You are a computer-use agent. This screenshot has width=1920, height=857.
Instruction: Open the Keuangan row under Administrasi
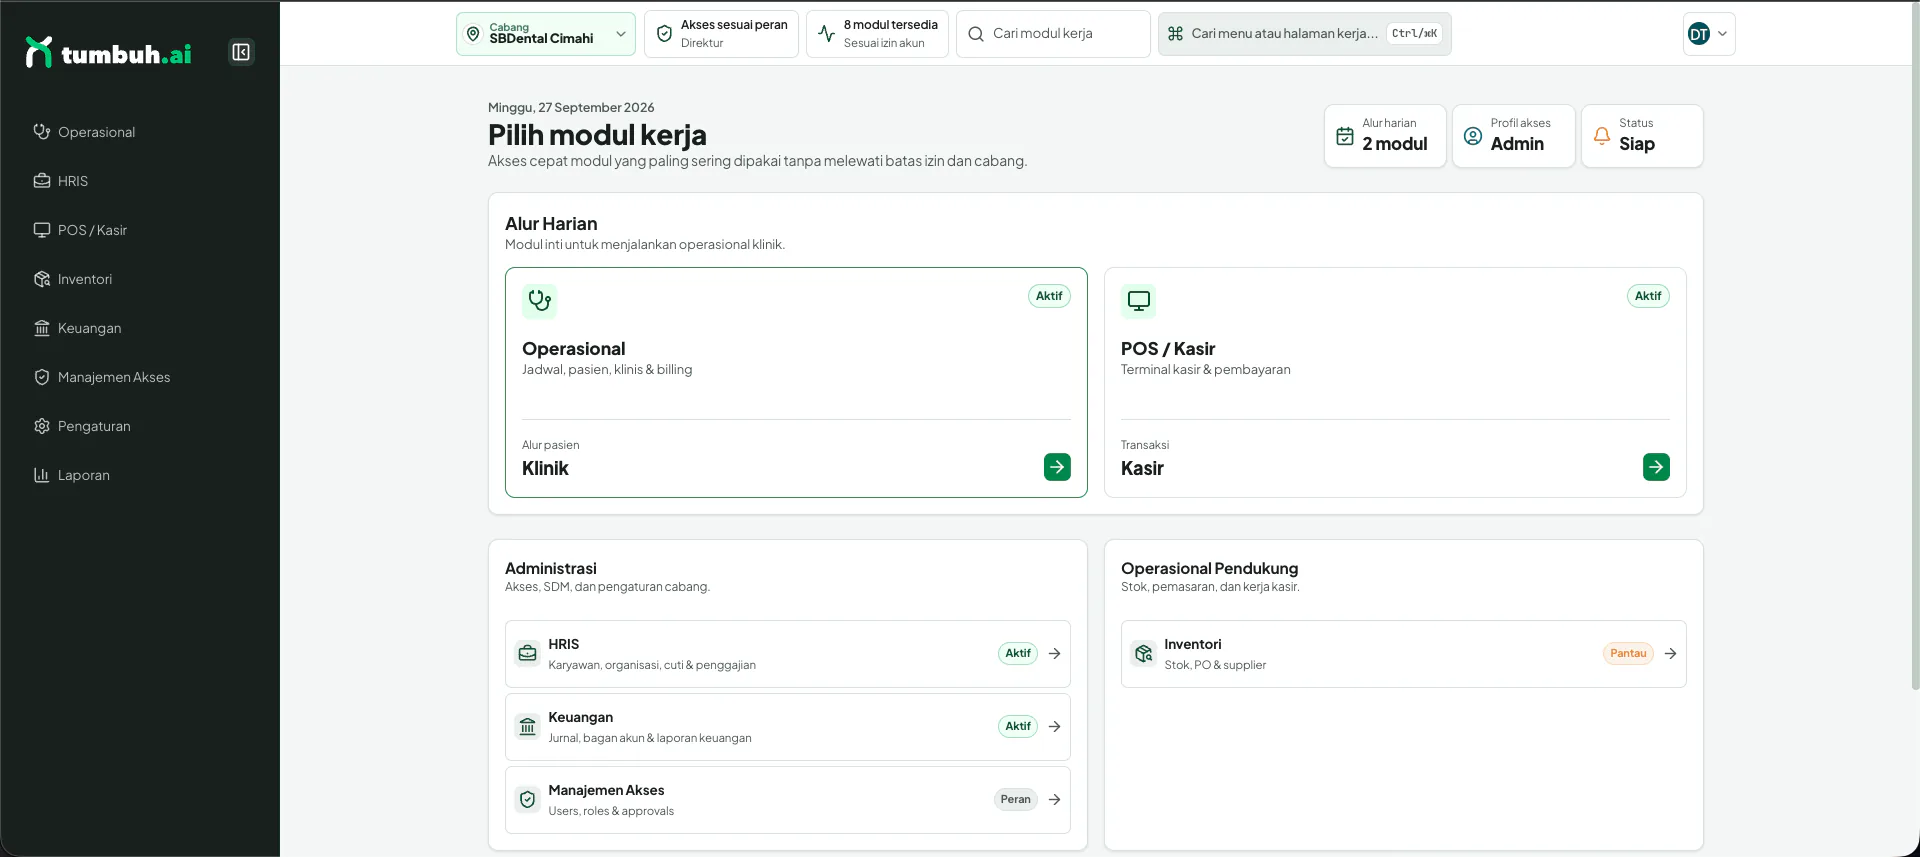pos(788,727)
